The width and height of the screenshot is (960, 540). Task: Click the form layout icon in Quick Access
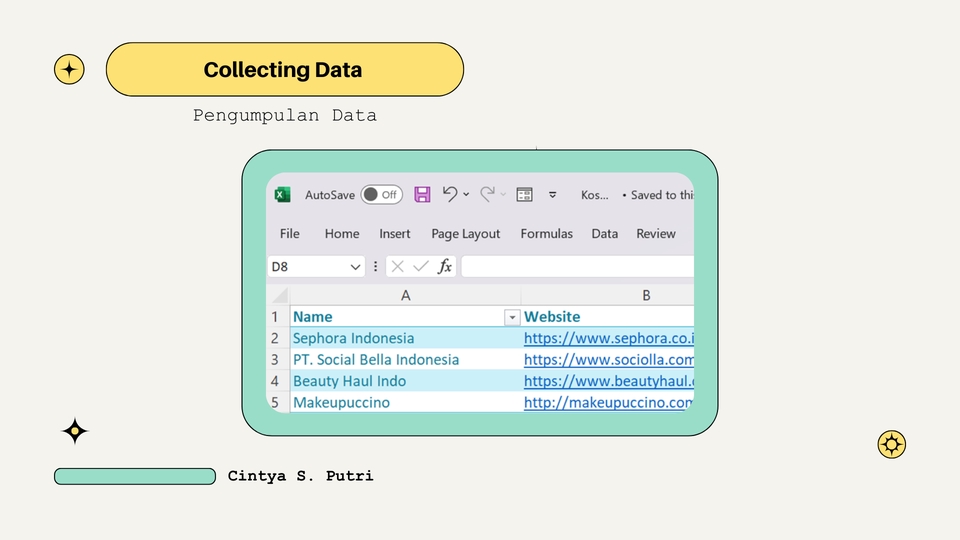(x=525, y=195)
